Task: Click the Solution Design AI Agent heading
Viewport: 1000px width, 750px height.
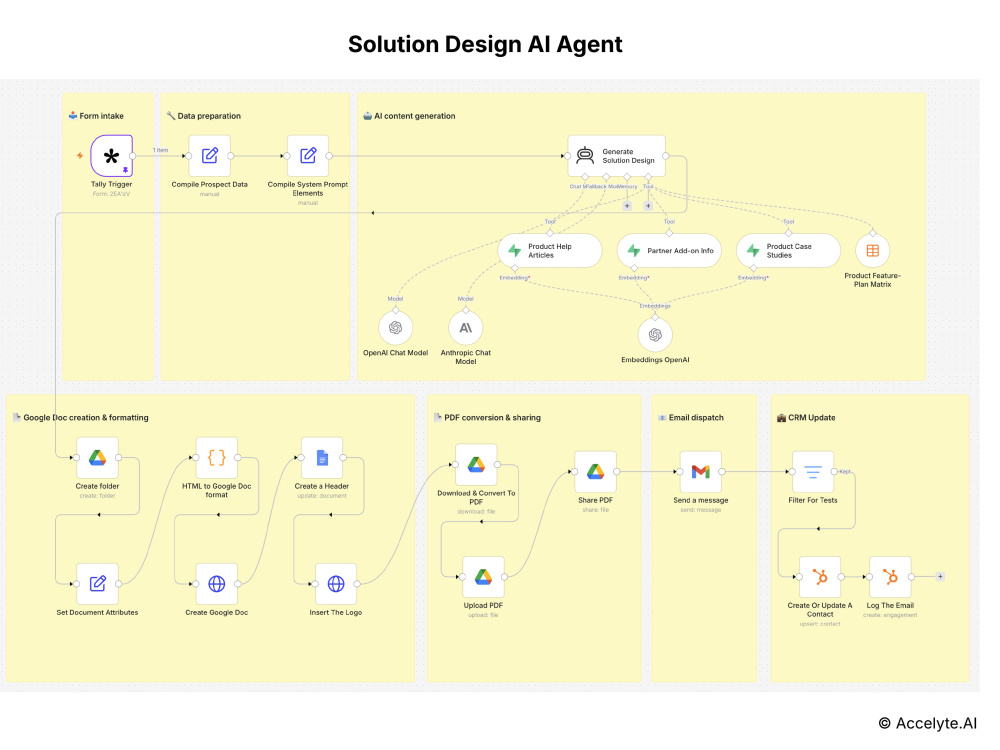Action: [485, 44]
